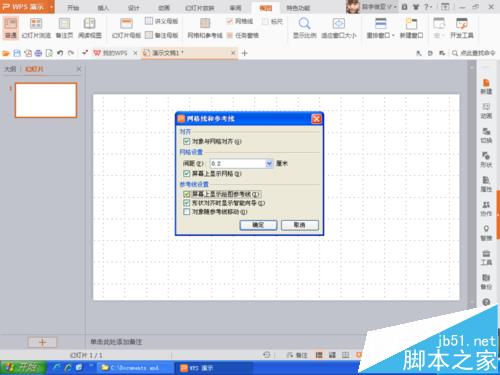Click the open-folder icon in quick toolbar
Image resolution: width=500 pixels, height=375 pixels.
6,53
